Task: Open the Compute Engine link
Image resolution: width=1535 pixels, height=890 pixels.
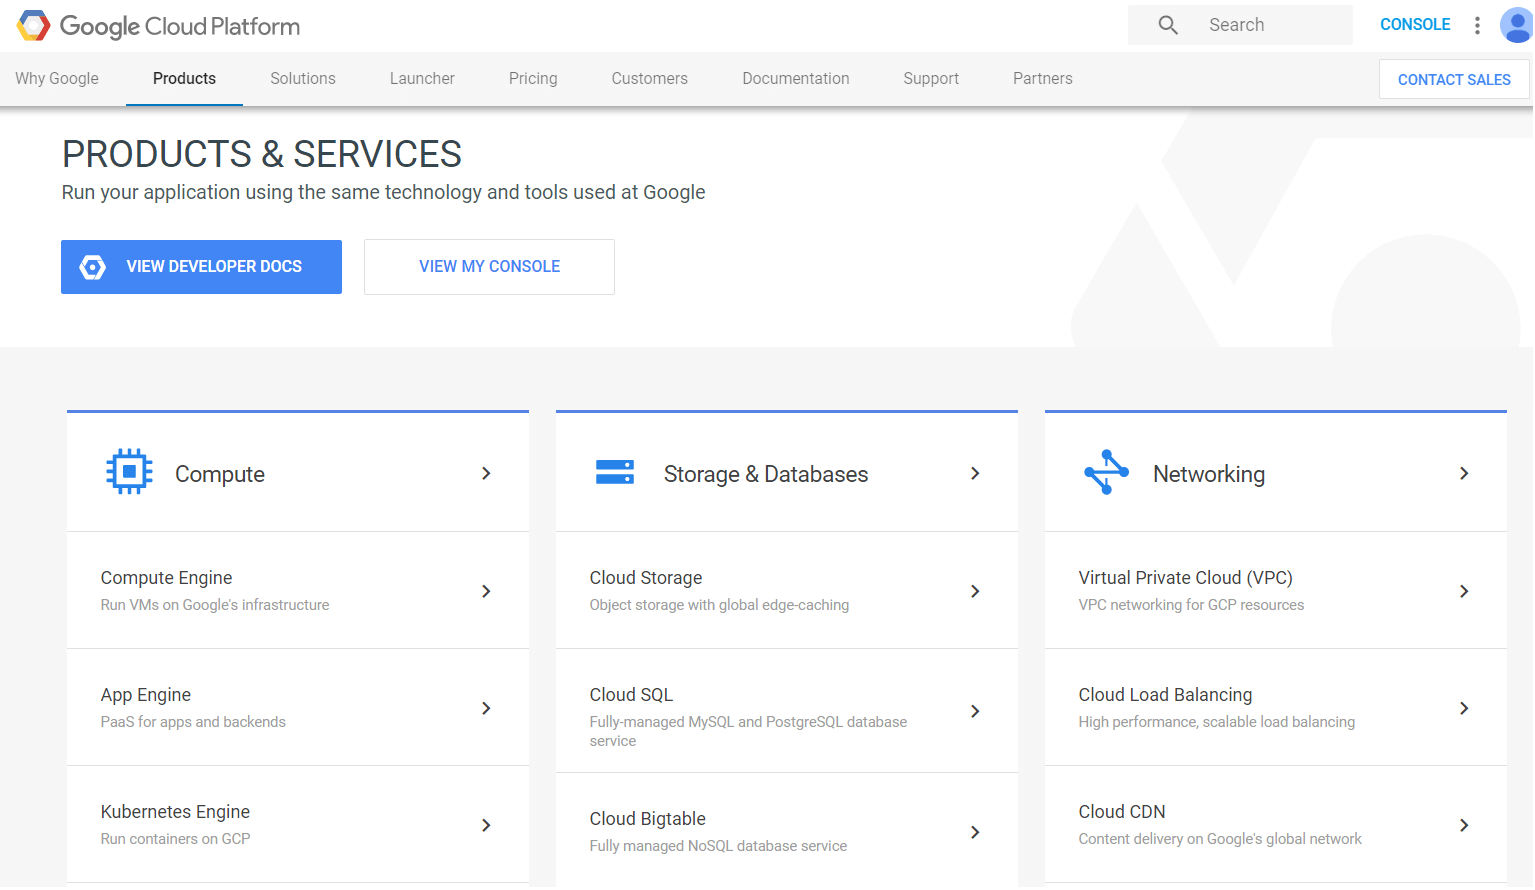Action: tap(166, 578)
